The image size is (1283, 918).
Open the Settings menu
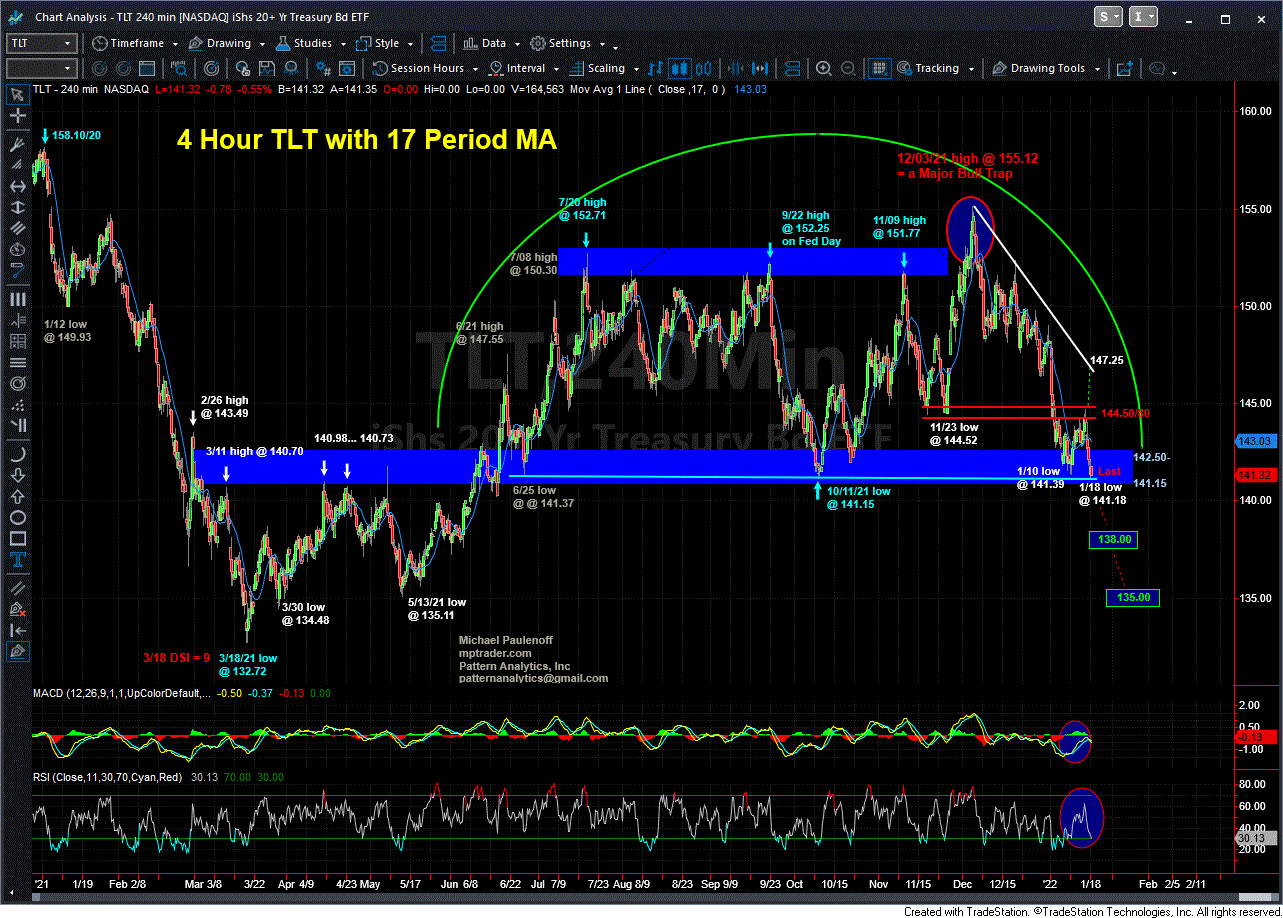click(x=567, y=43)
